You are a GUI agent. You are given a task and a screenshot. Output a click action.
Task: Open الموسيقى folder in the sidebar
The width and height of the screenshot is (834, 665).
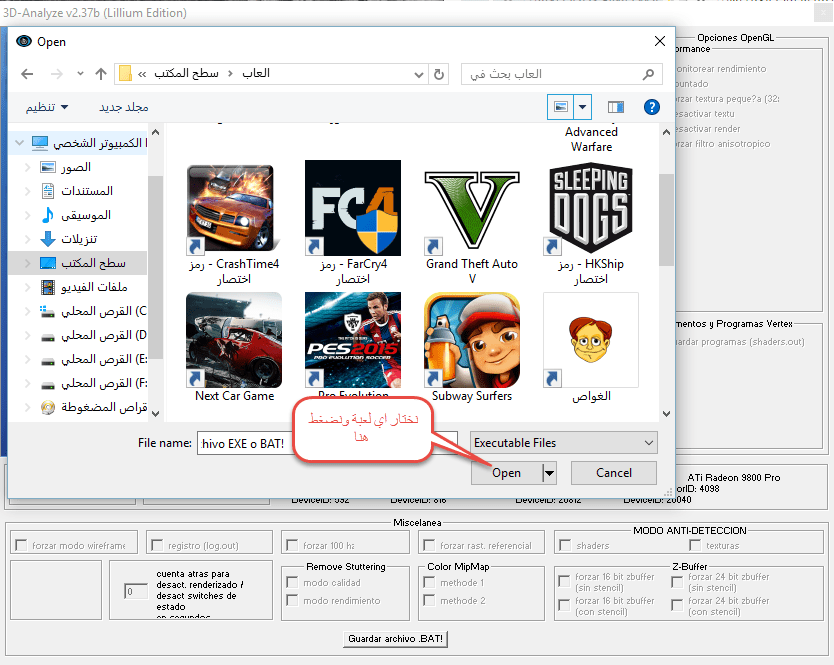(x=86, y=215)
